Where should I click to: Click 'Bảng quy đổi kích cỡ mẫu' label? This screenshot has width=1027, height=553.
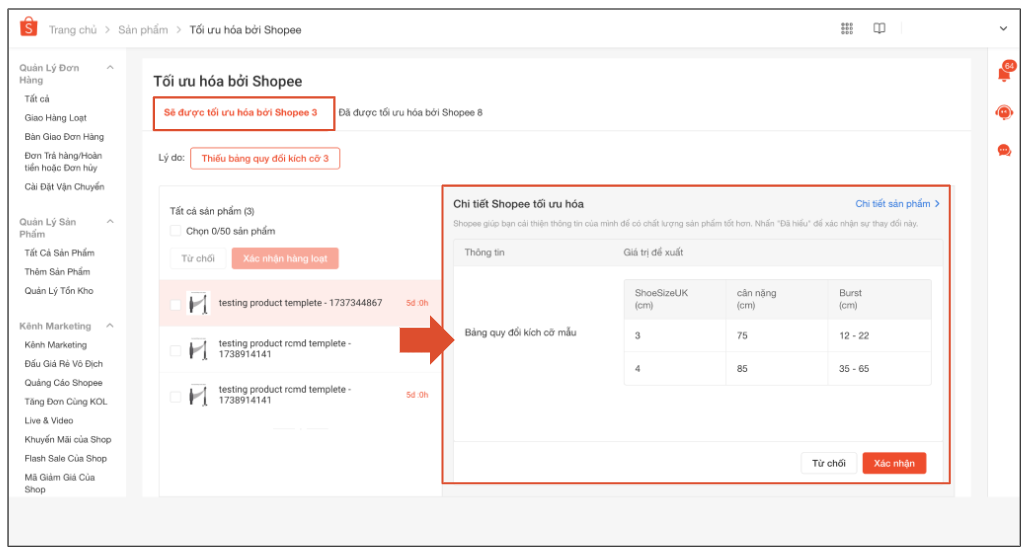(521, 333)
